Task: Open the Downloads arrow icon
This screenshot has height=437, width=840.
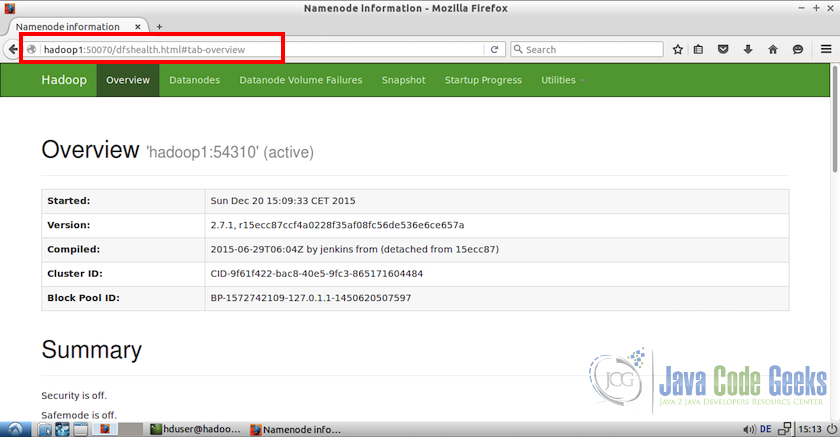Action: pyautogui.click(x=748, y=49)
